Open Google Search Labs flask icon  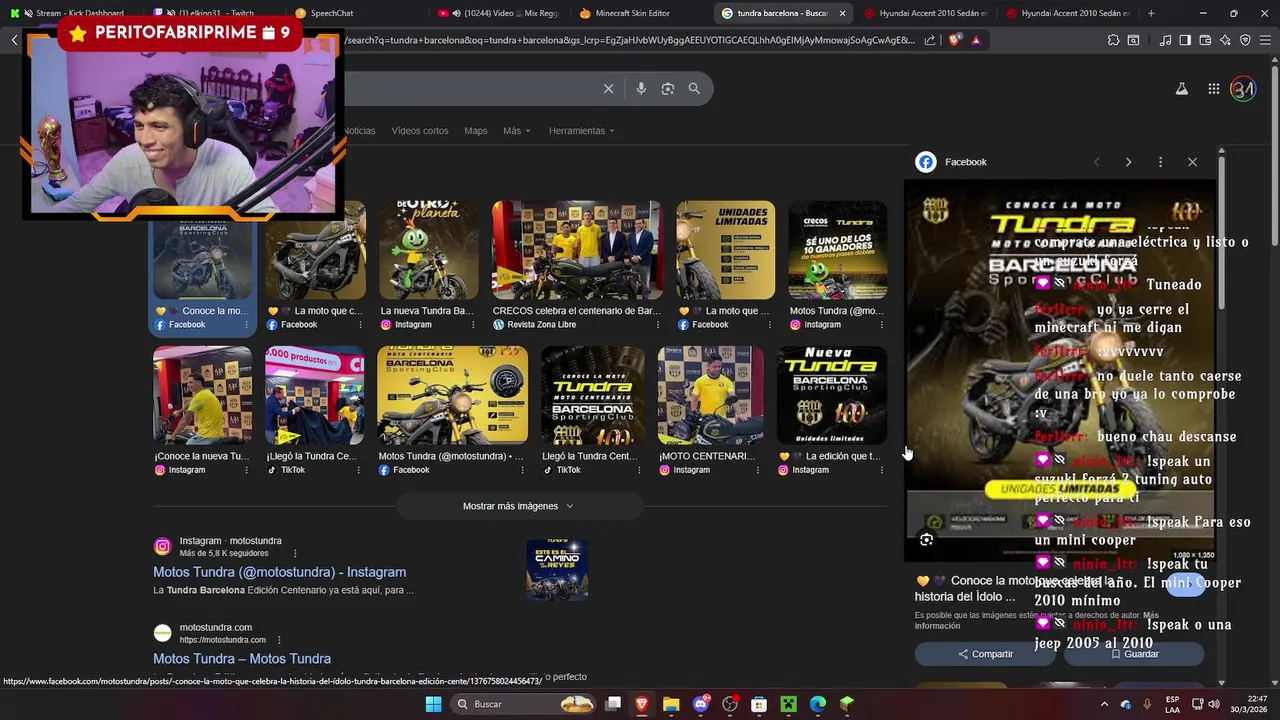point(1181,89)
